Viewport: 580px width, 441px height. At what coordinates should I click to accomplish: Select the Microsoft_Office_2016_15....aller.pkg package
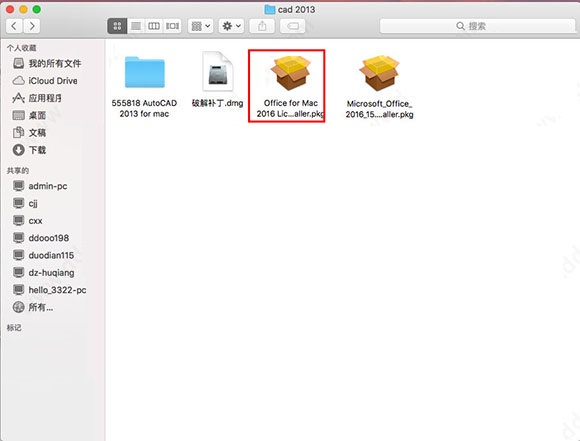pos(380,87)
